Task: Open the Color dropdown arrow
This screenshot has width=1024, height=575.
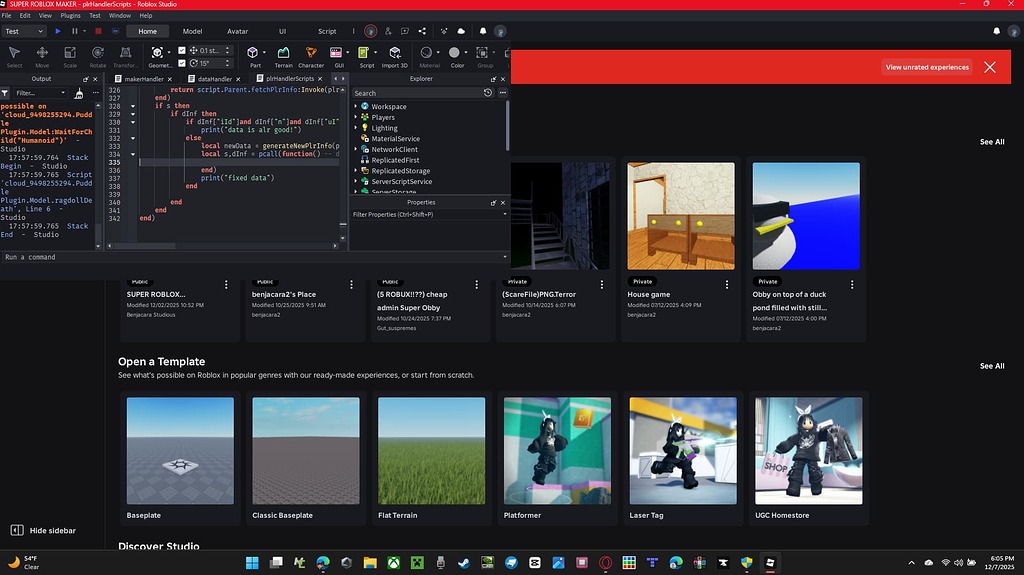Action: point(466,52)
